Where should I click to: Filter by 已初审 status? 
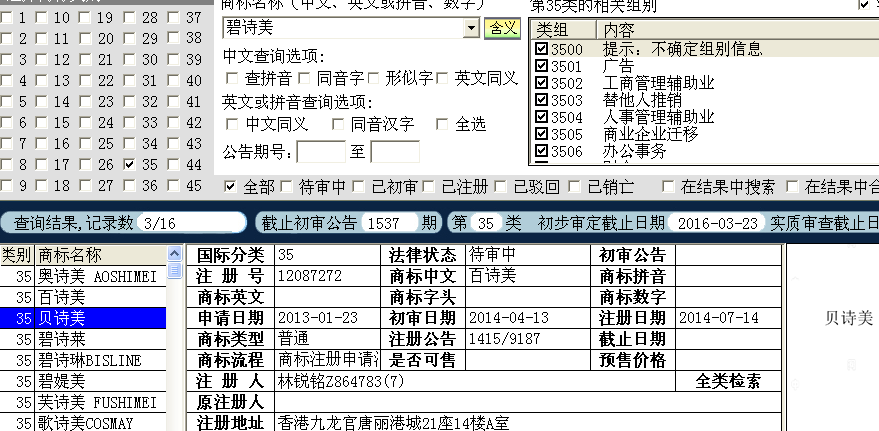click(358, 187)
